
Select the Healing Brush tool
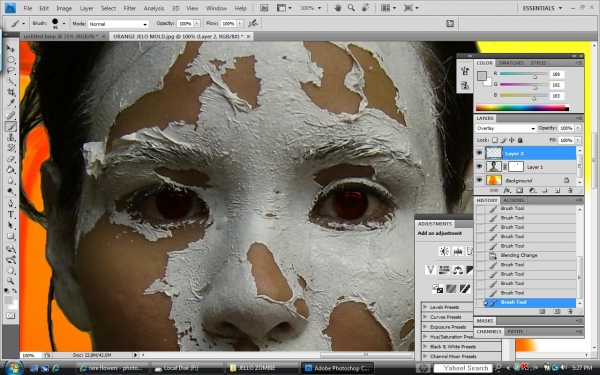click(10, 115)
